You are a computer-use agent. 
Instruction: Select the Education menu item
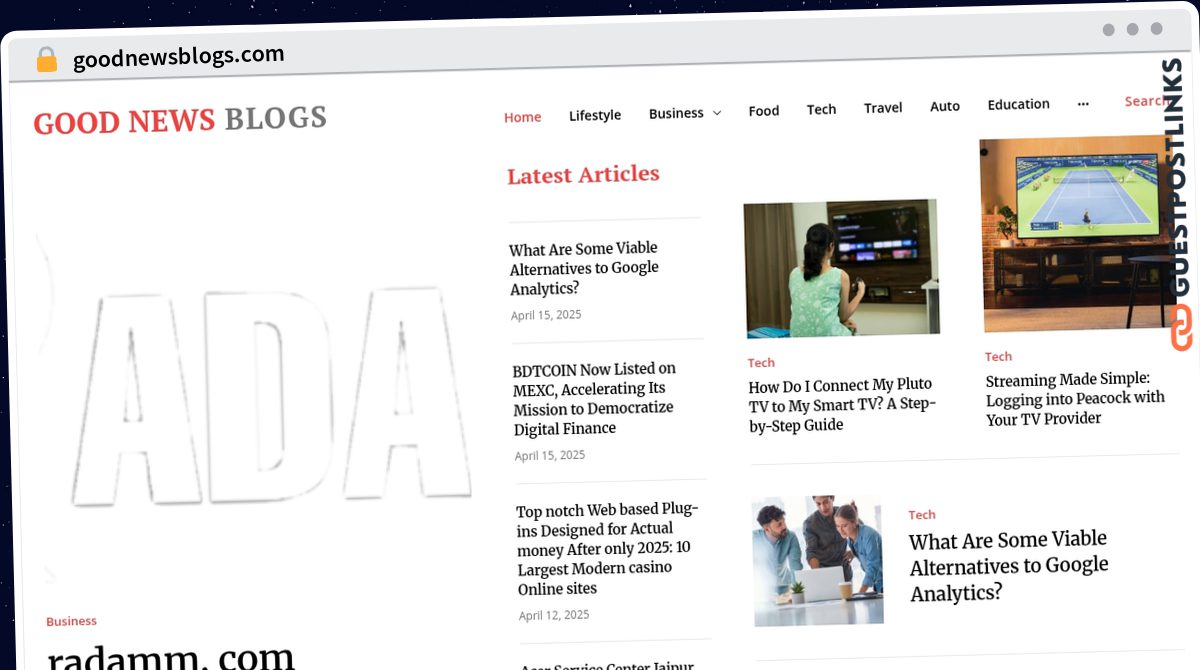click(1018, 104)
